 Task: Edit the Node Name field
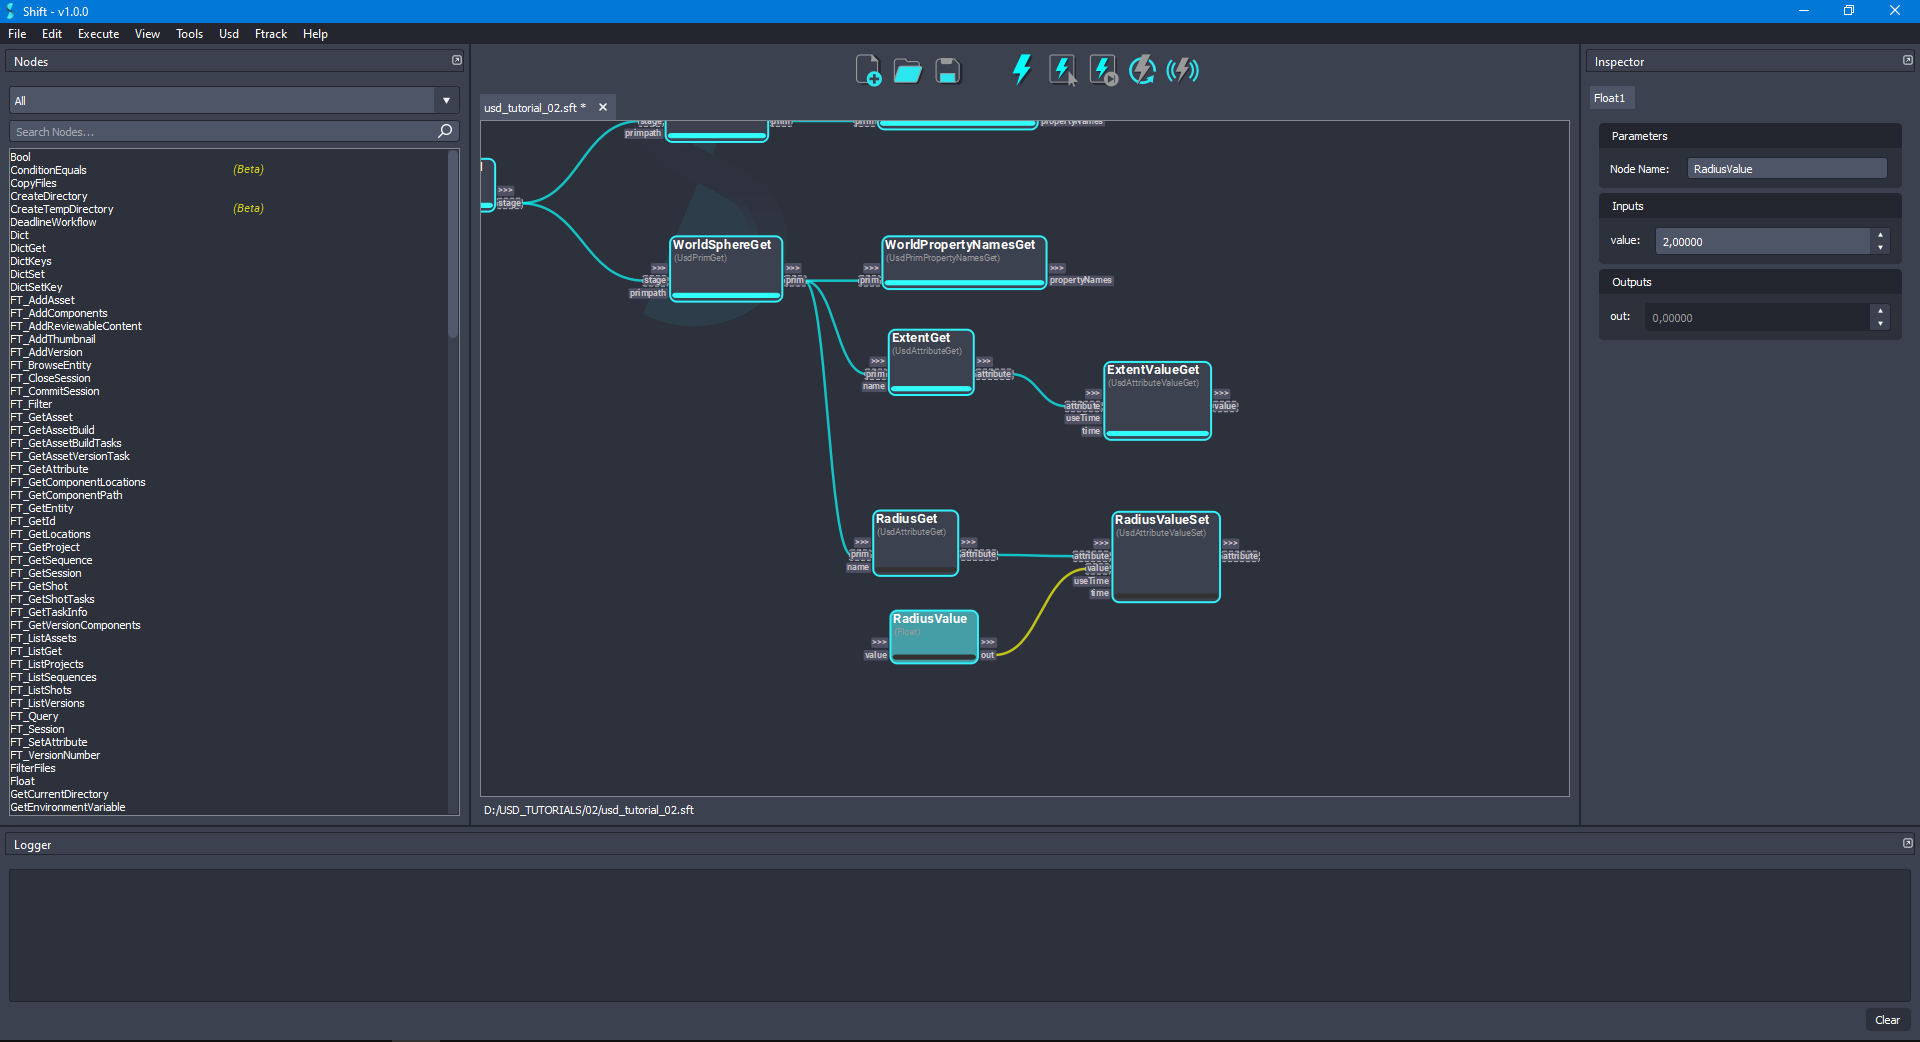1786,168
